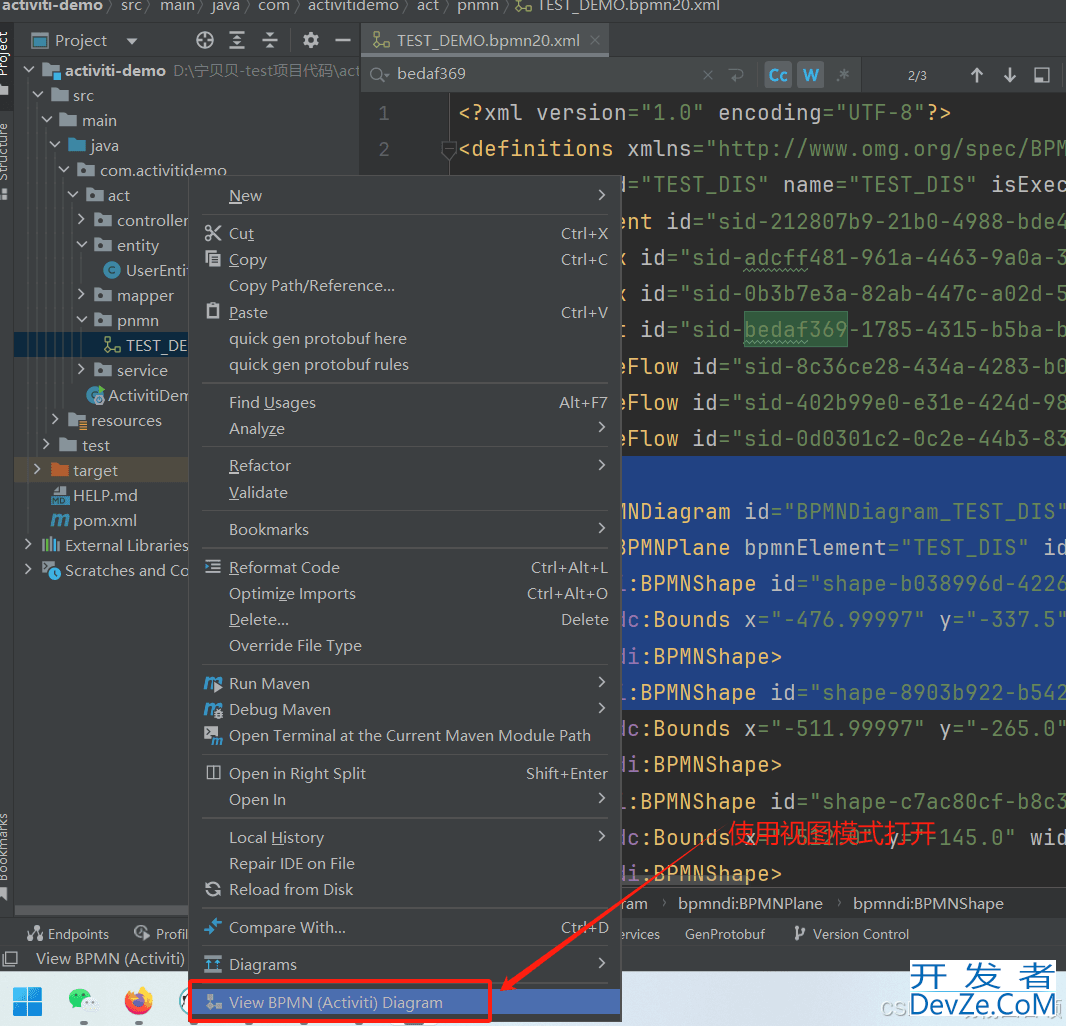
Task: Choose Open in Right Split
Action: [405, 774]
